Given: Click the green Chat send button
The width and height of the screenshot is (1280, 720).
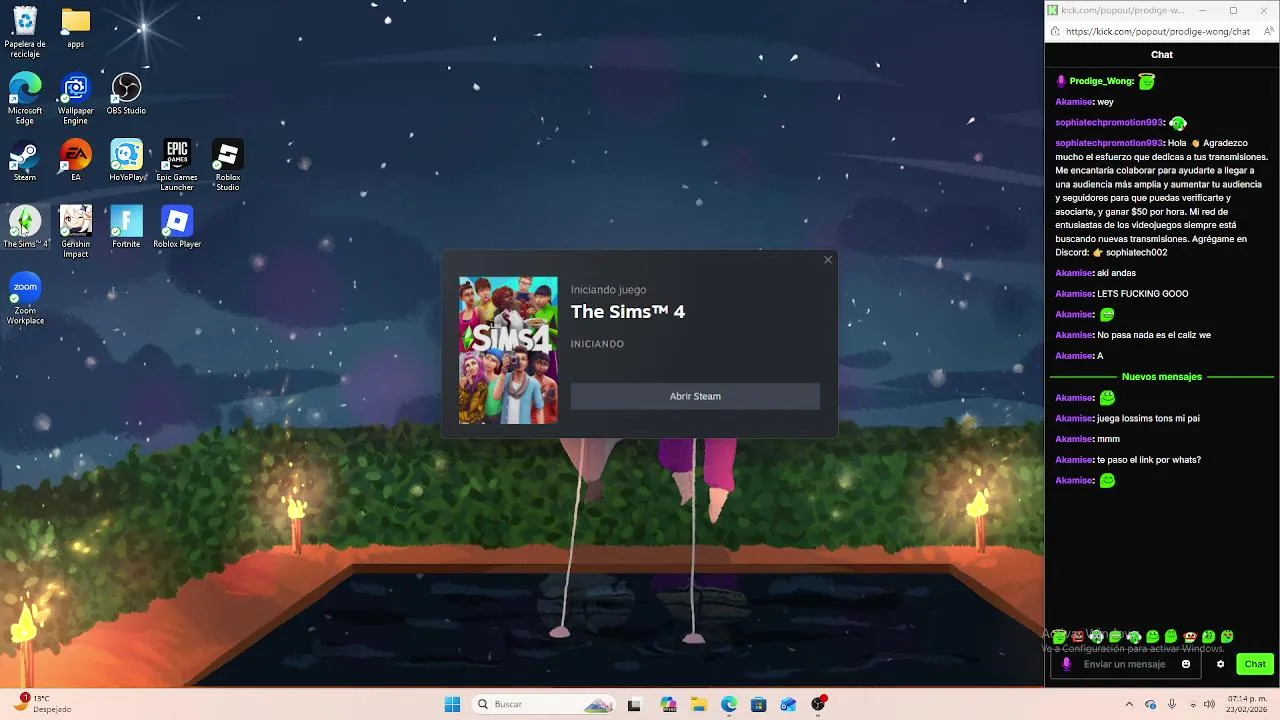Looking at the screenshot, I should coord(1255,664).
